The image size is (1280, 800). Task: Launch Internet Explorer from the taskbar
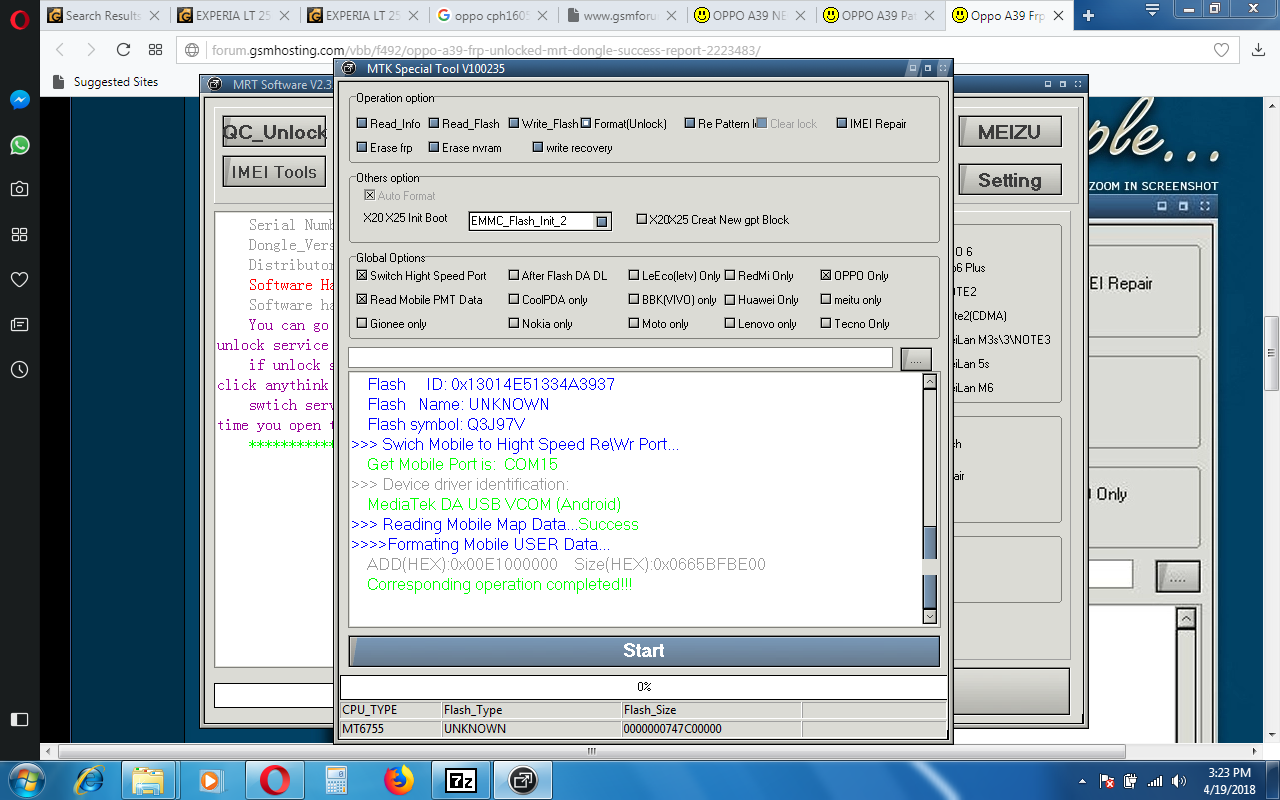[90, 779]
